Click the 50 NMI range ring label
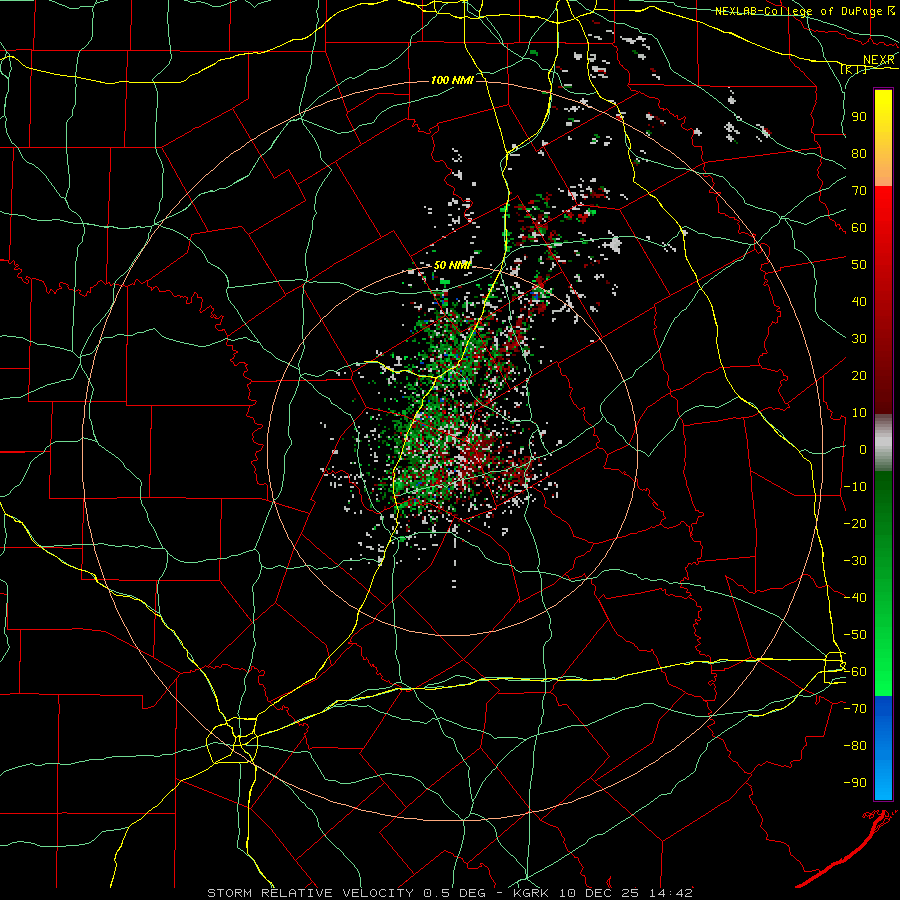Screen dimensions: 900x900 [452, 265]
